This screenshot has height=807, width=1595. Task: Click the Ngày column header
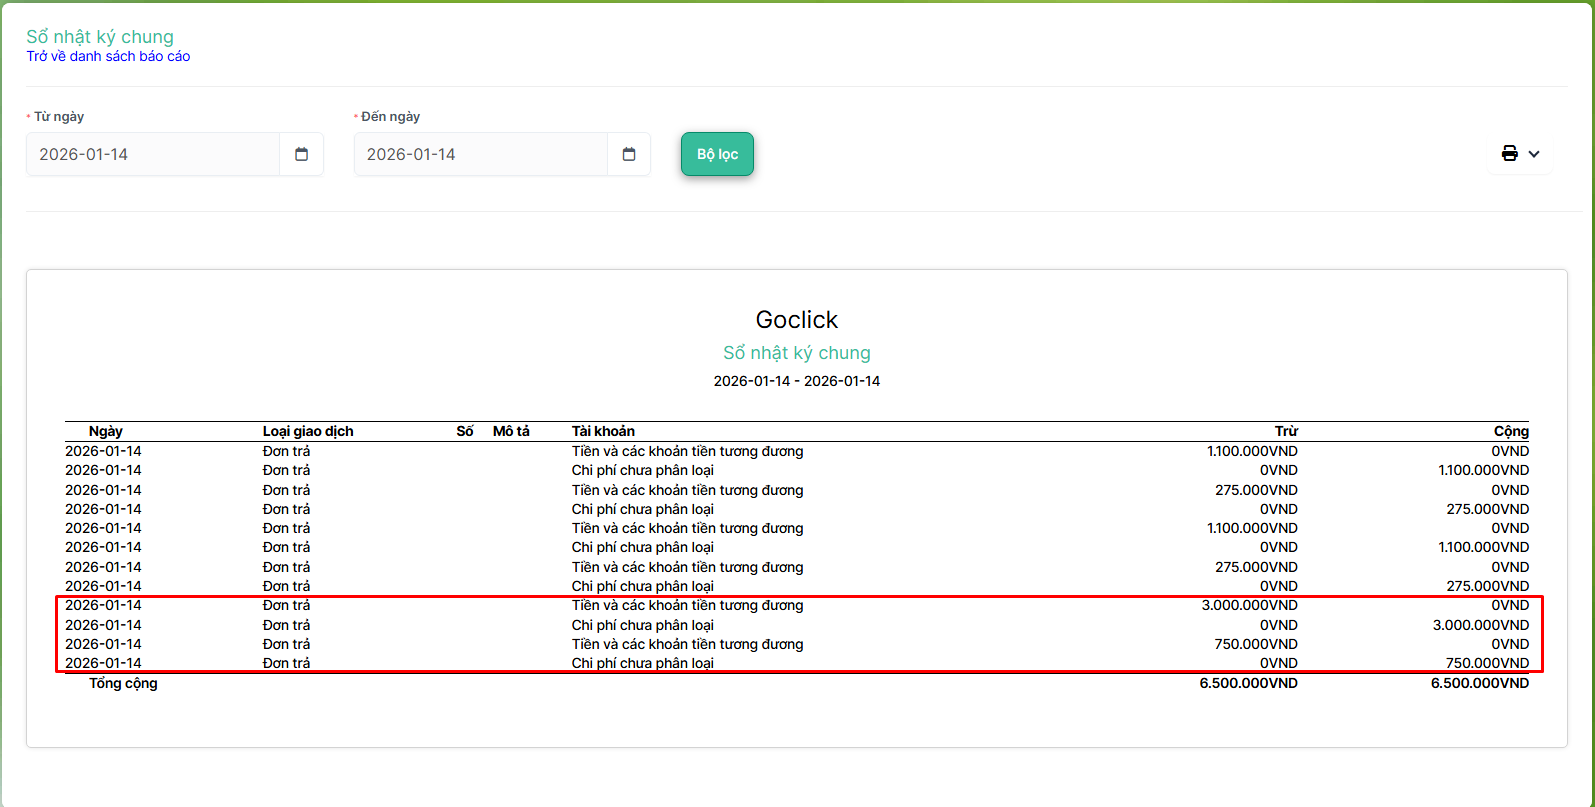pos(105,431)
